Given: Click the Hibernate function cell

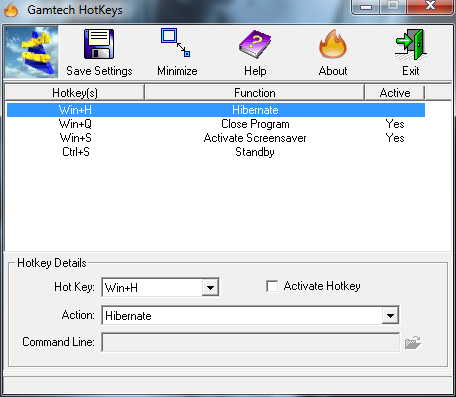Looking at the screenshot, I should tap(255, 110).
